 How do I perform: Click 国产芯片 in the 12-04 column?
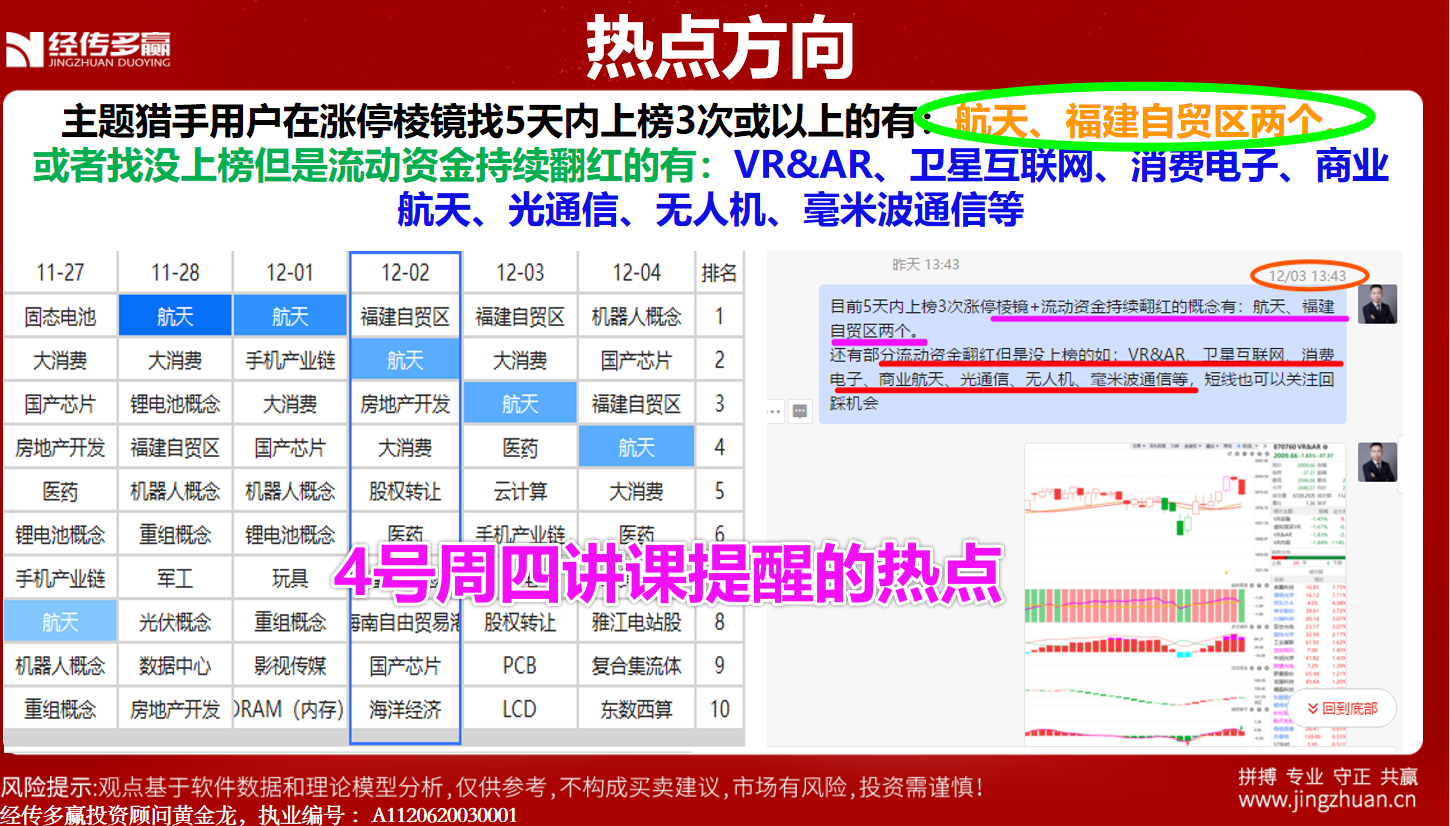click(x=636, y=360)
